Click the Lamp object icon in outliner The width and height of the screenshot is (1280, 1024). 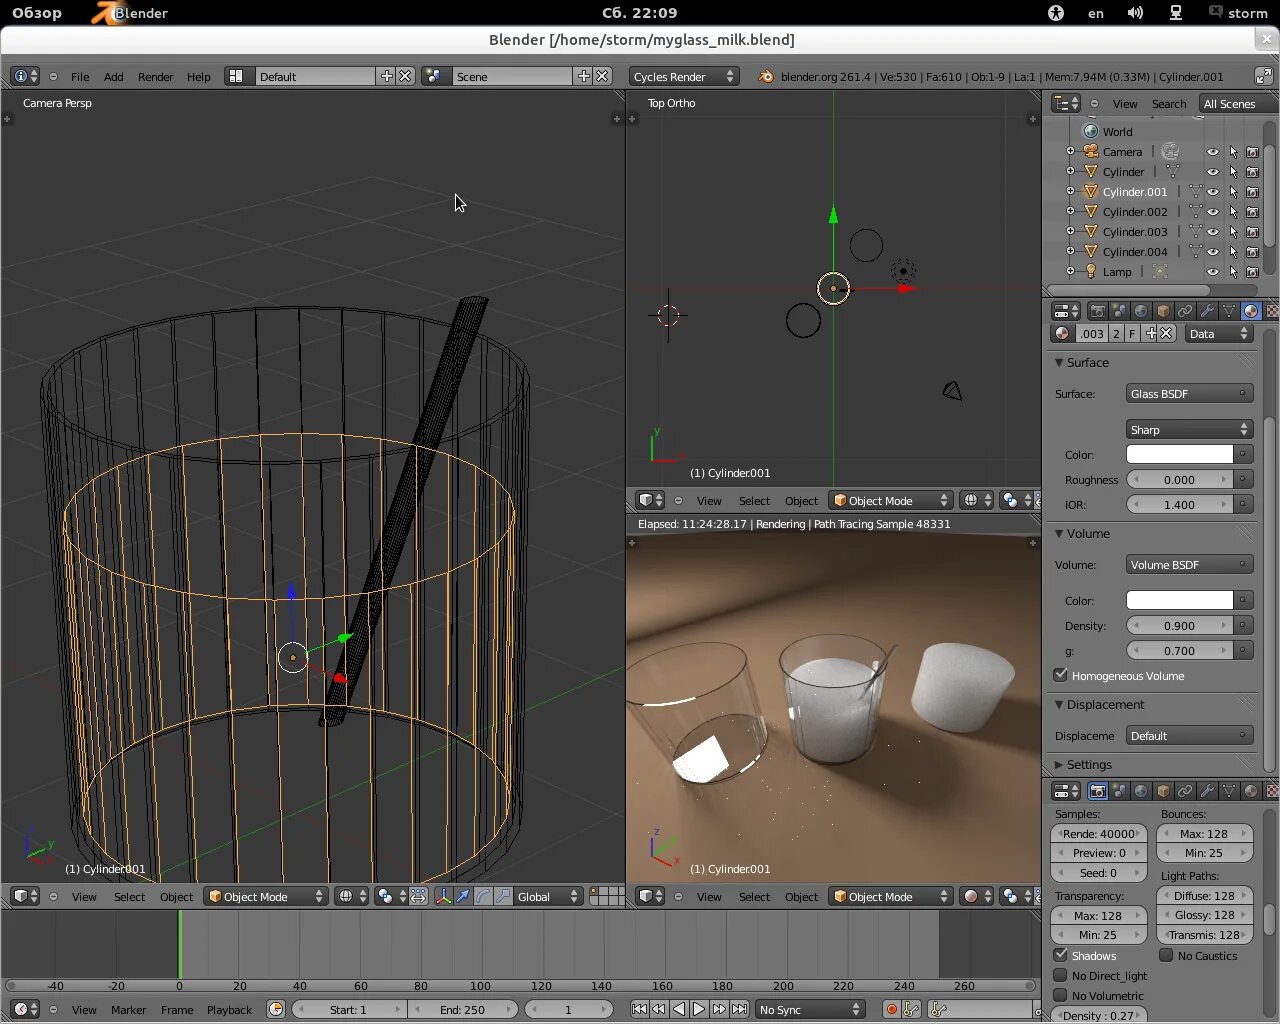click(x=1091, y=272)
